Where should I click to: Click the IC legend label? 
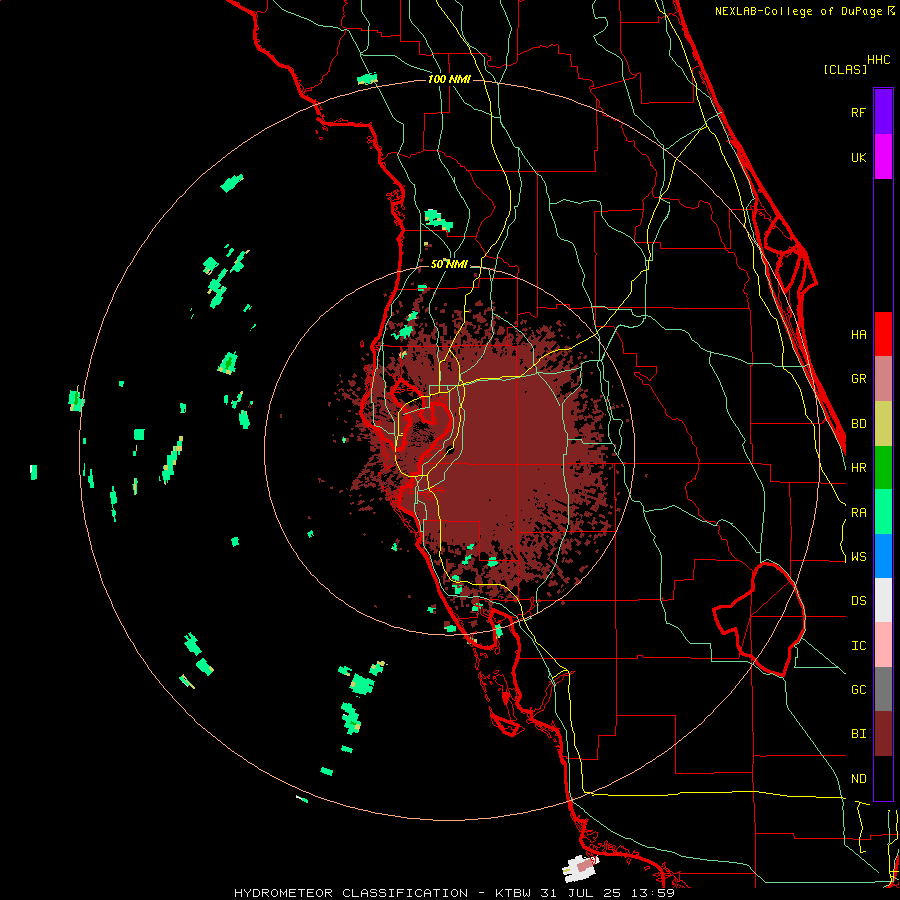click(x=858, y=646)
